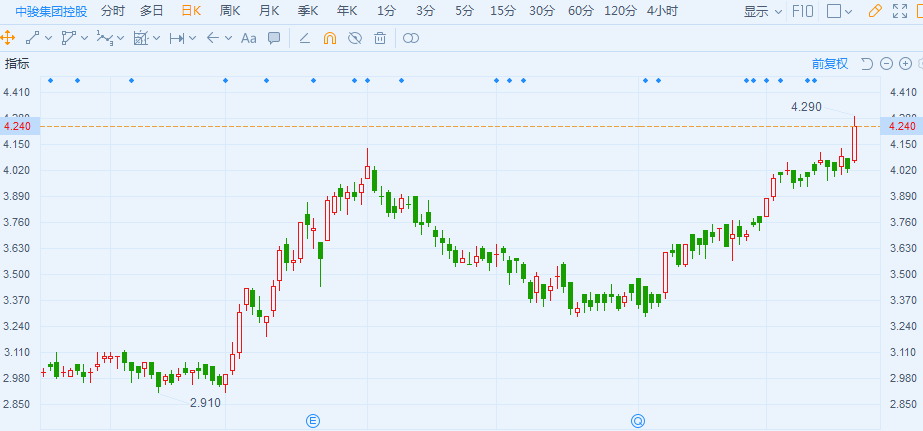Select the 15分 period

tap(503, 11)
